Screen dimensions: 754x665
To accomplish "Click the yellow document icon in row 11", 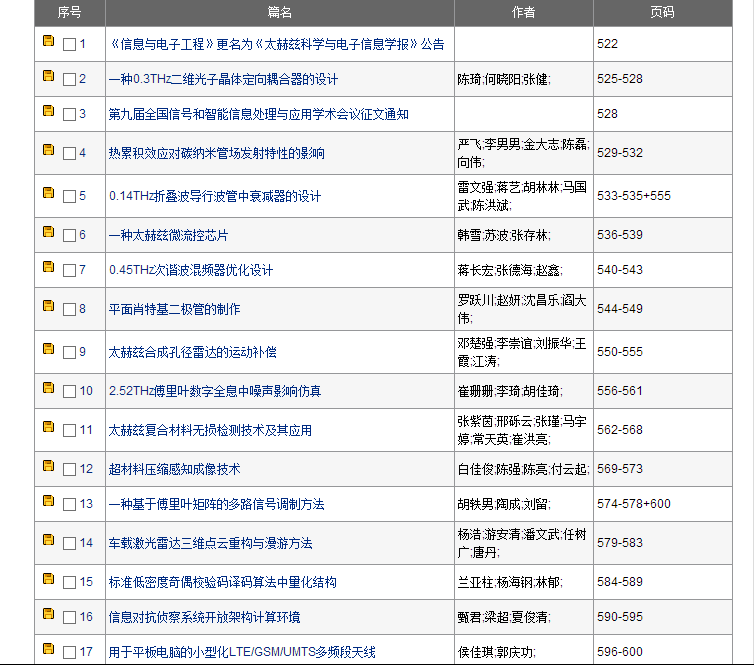I will [48, 427].
